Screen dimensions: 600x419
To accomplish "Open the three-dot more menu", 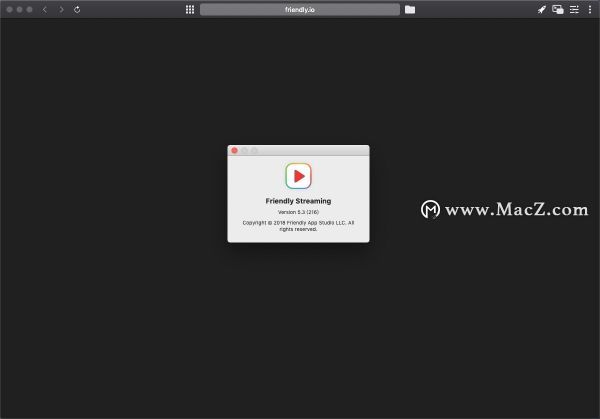I will [x=590, y=10].
